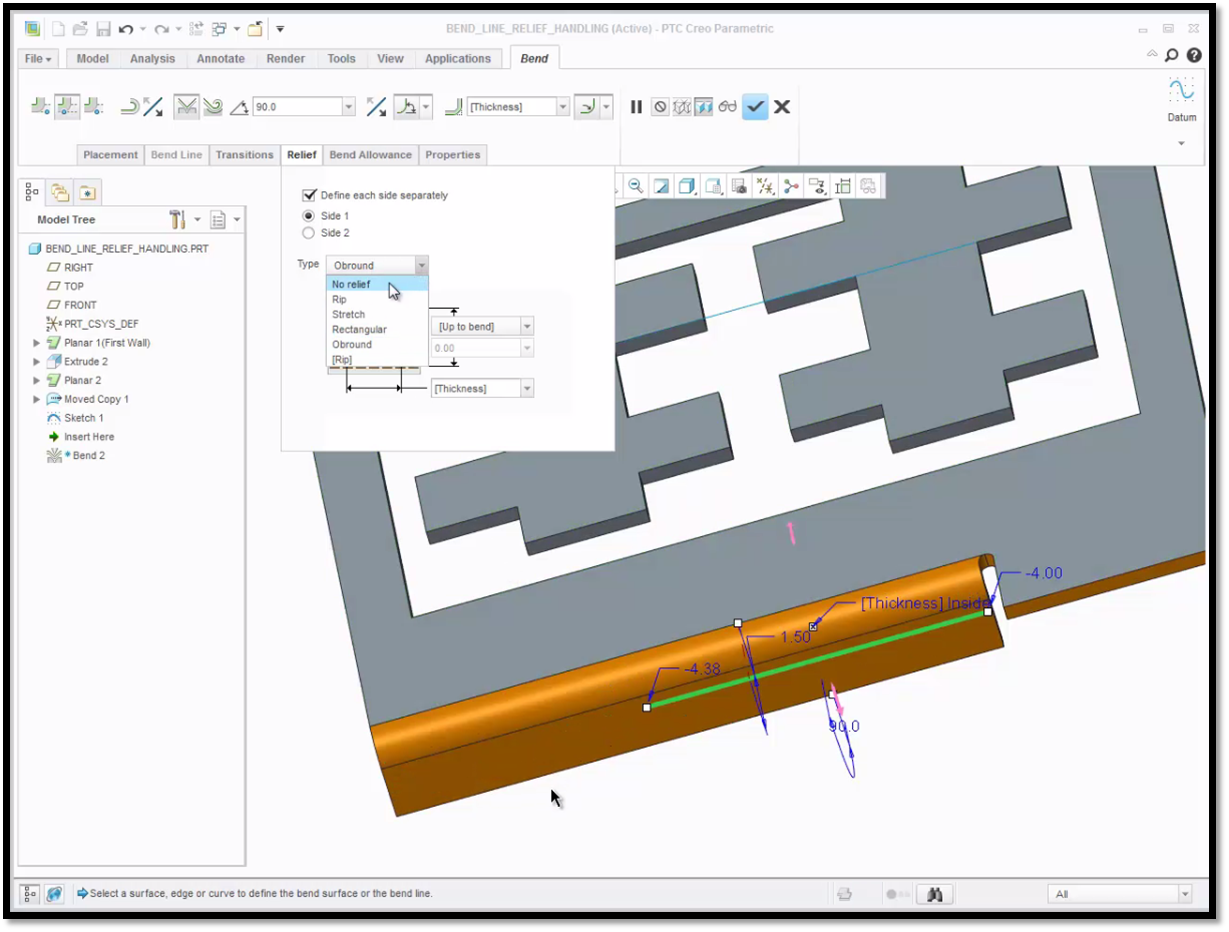Click the Zoom out icon in graphics toolbar
1229x932 pixels.
635,186
